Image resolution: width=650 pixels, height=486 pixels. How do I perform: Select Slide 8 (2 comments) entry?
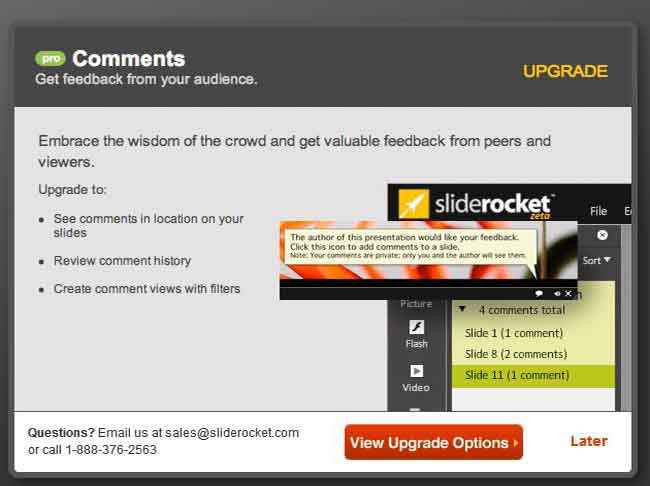(516, 354)
